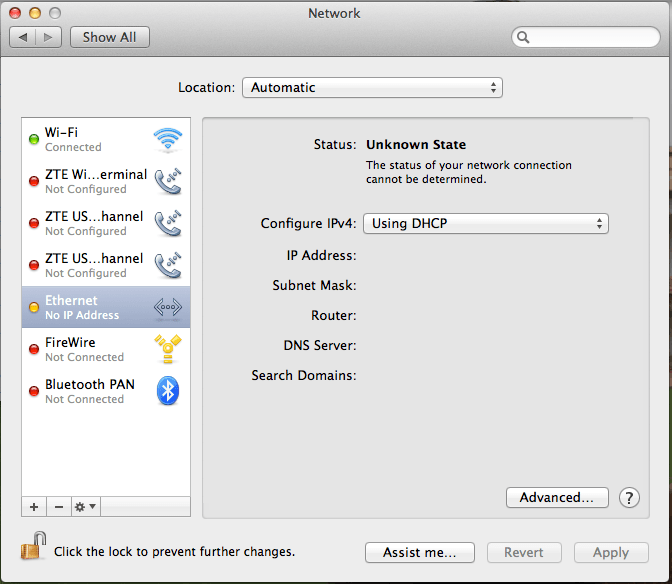This screenshot has height=584, width=672.
Task: Click the magnifier icon in search field
Action: pyautogui.click(x=523, y=37)
